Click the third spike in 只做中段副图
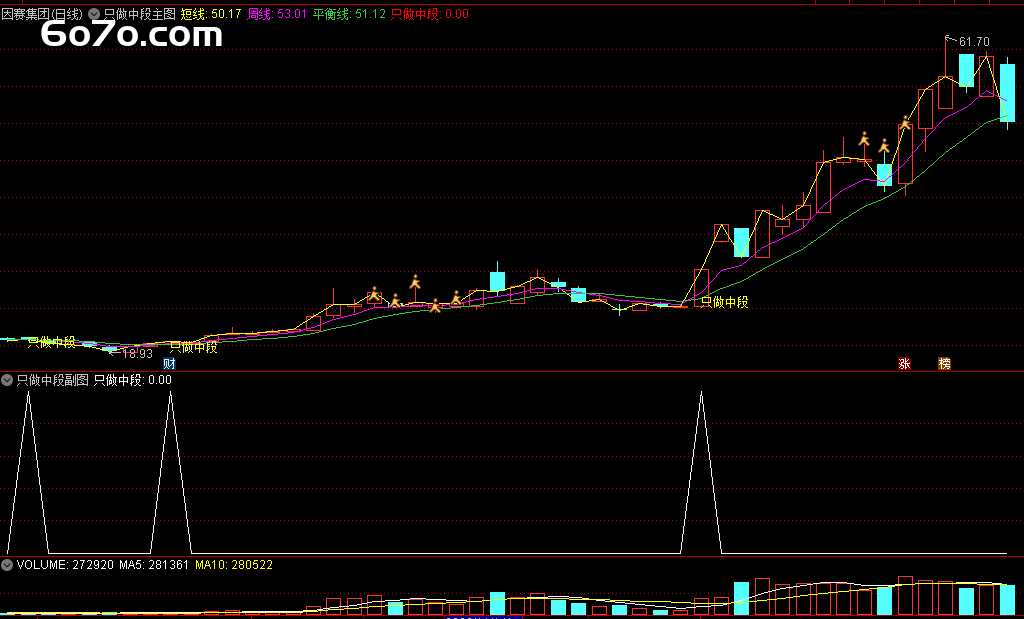Image resolution: width=1024 pixels, height=619 pixels. coord(701,473)
